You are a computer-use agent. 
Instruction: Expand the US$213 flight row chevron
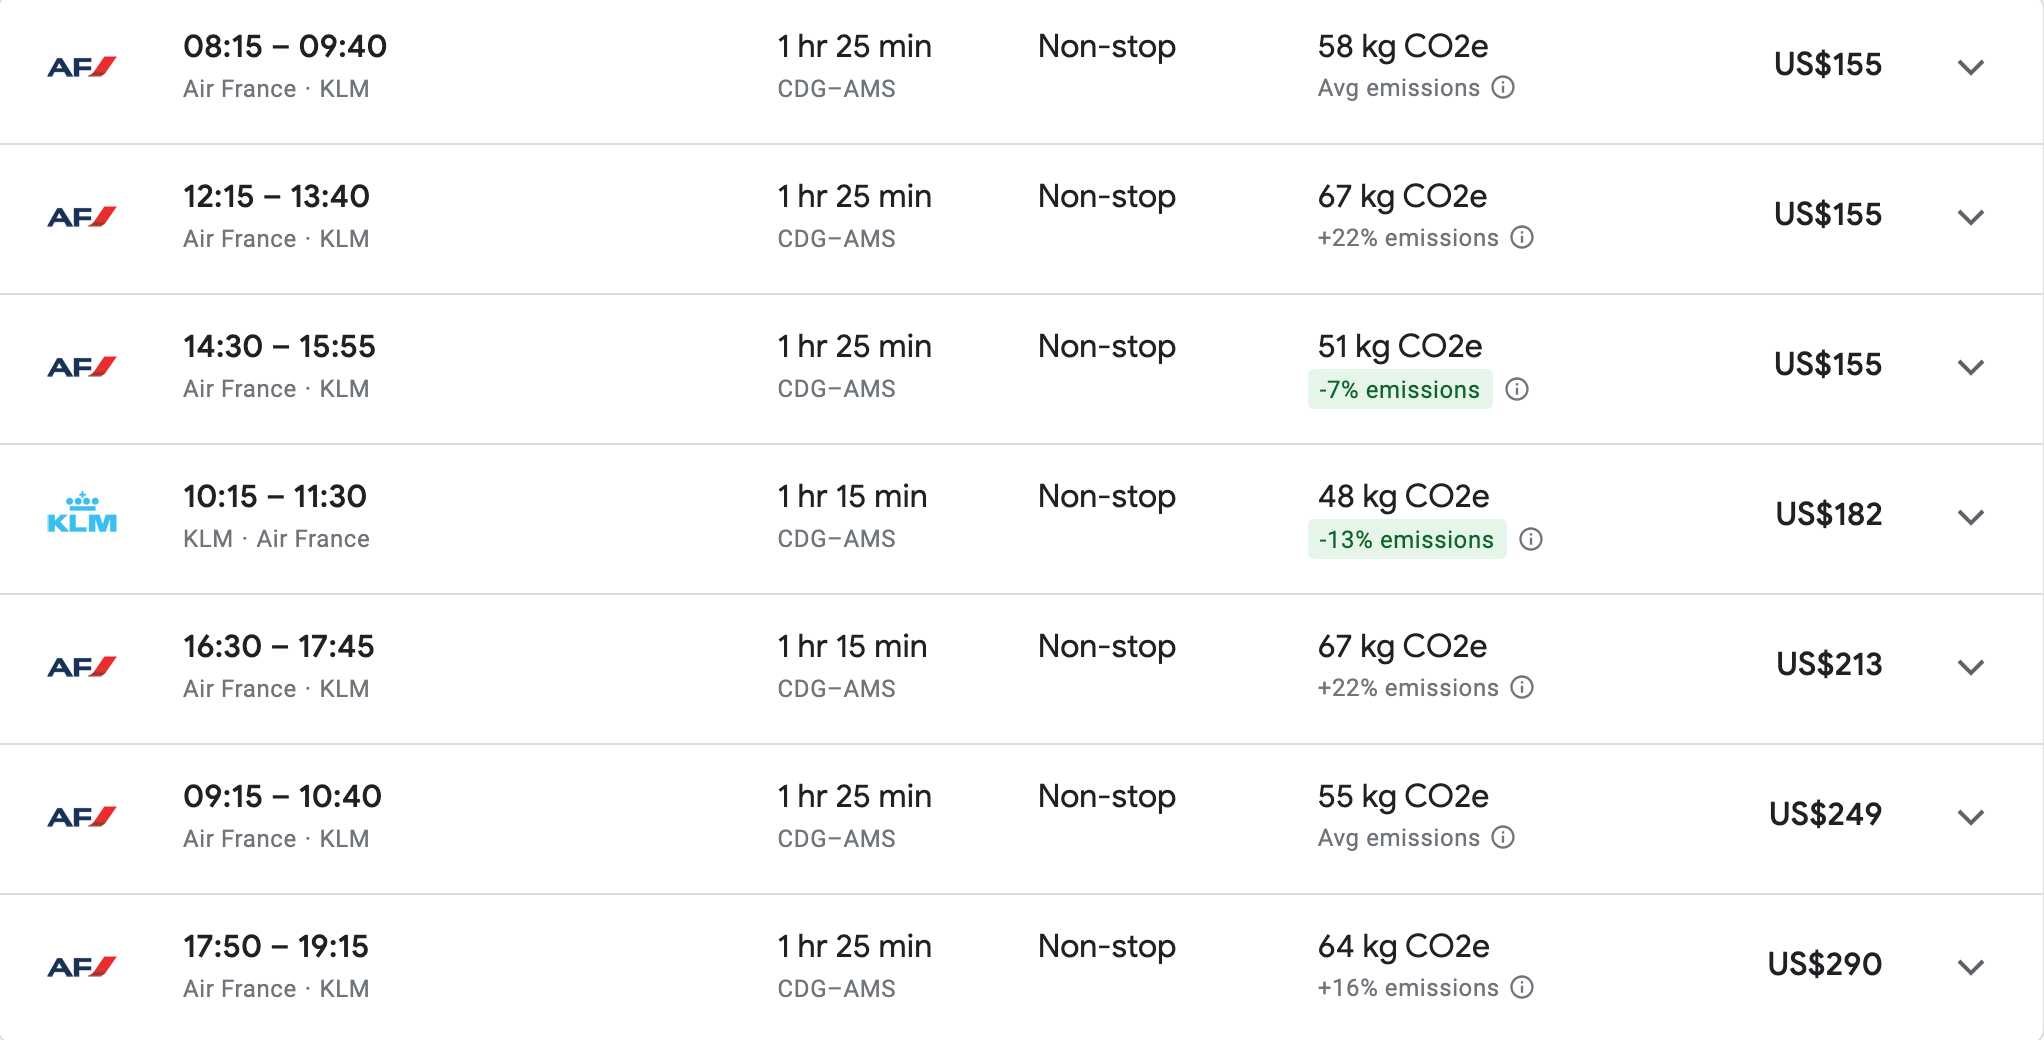(x=1970, y=668)
